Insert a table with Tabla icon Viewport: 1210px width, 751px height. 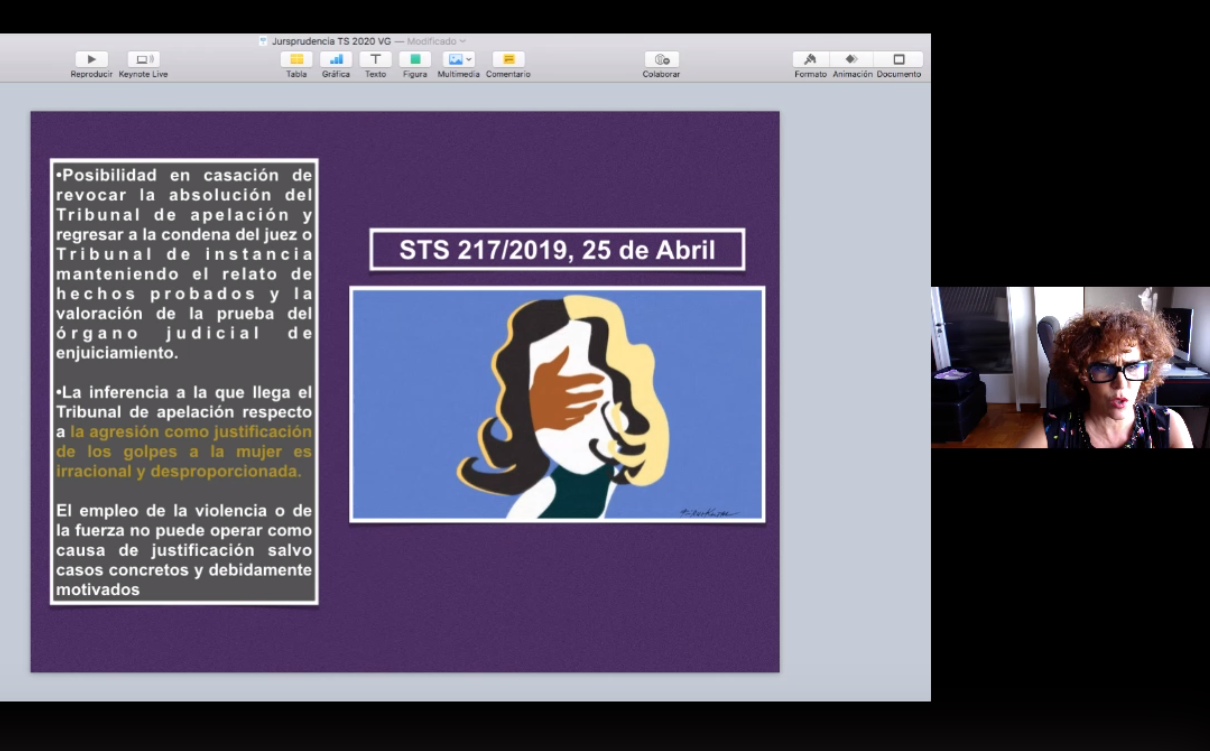[x=296, y=60]
